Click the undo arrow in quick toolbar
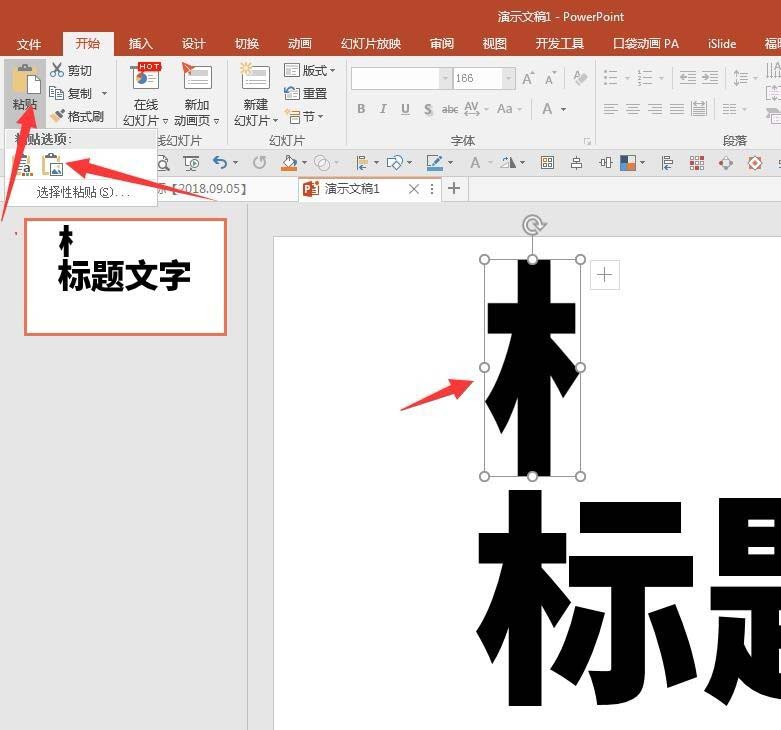This screenshot has height=730, width=781. point(220,162)
